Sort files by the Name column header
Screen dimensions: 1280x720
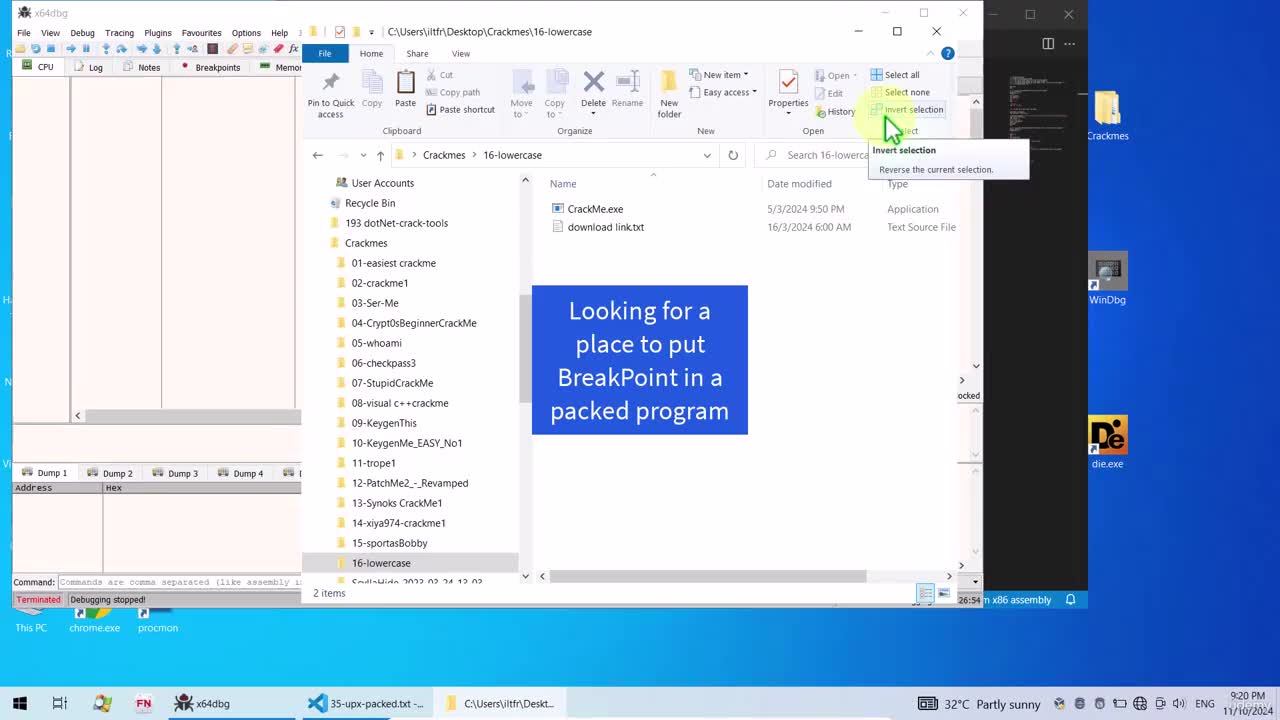[563, 184]
